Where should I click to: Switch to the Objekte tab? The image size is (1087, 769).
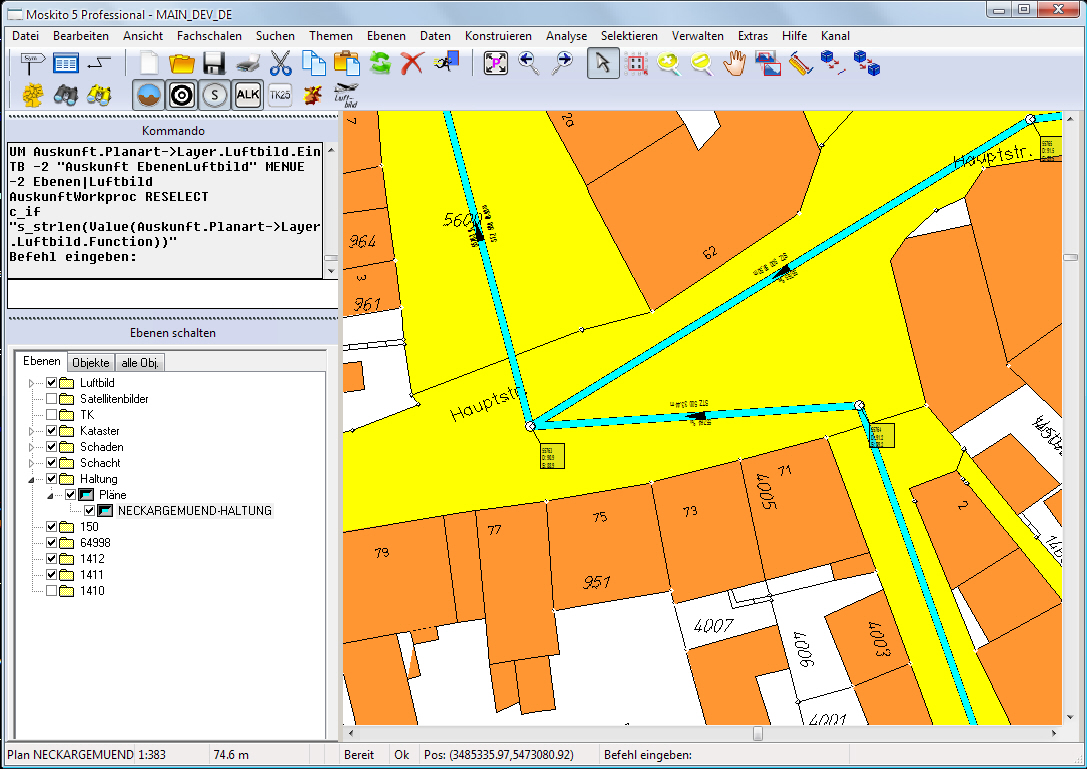click(91, 363)
